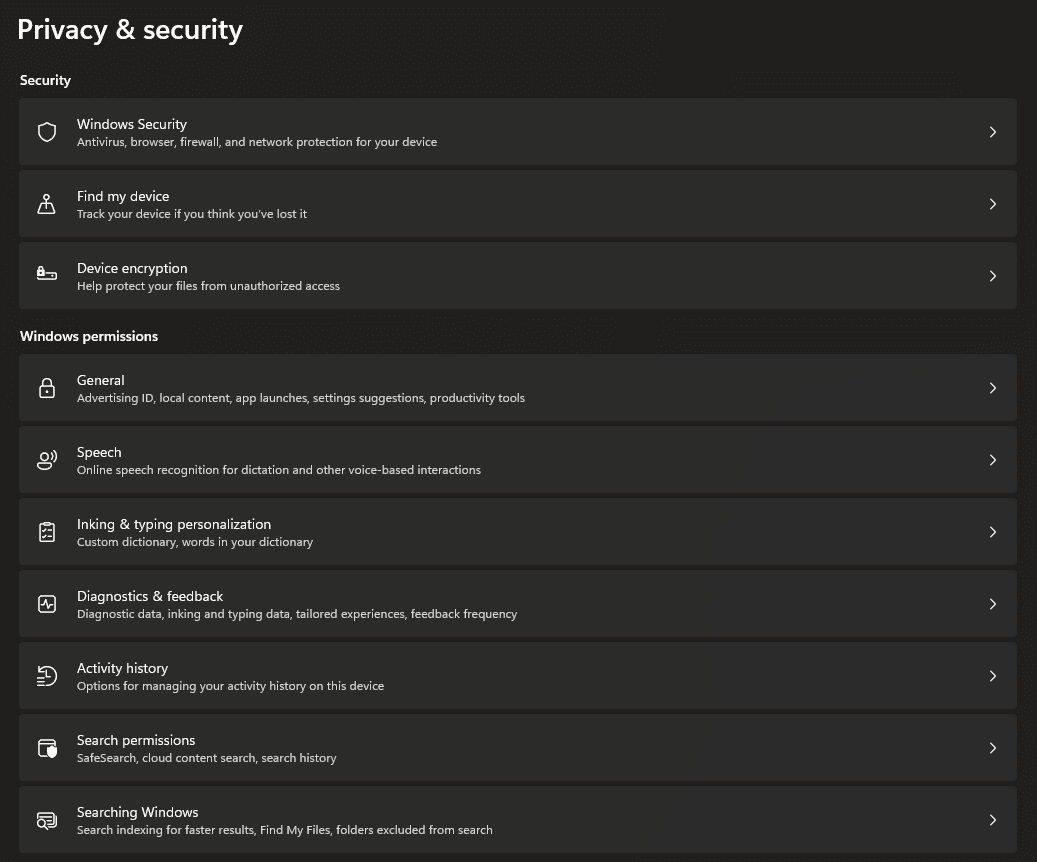Expand Windows Security using its chevron

click(992, 132)
